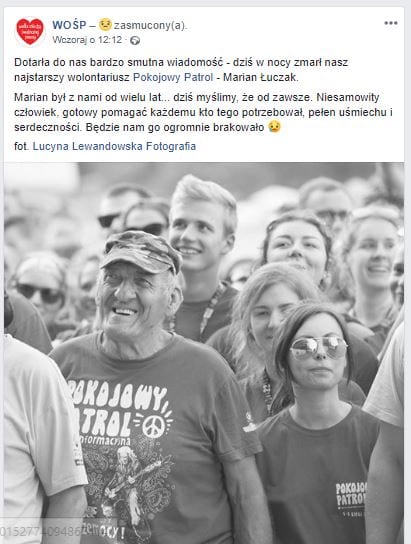Click the peace symbol on the t-shirt
Screen dimensions: 411x544
pos(153,425)
